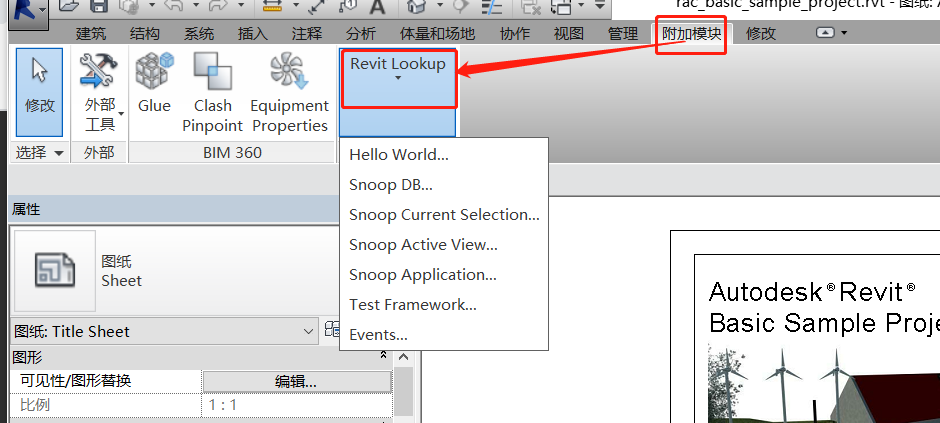Viewport: 940px width, 423px height.
Task: Click the 编辑... button for visibility overrides
Action: (297, 381)
